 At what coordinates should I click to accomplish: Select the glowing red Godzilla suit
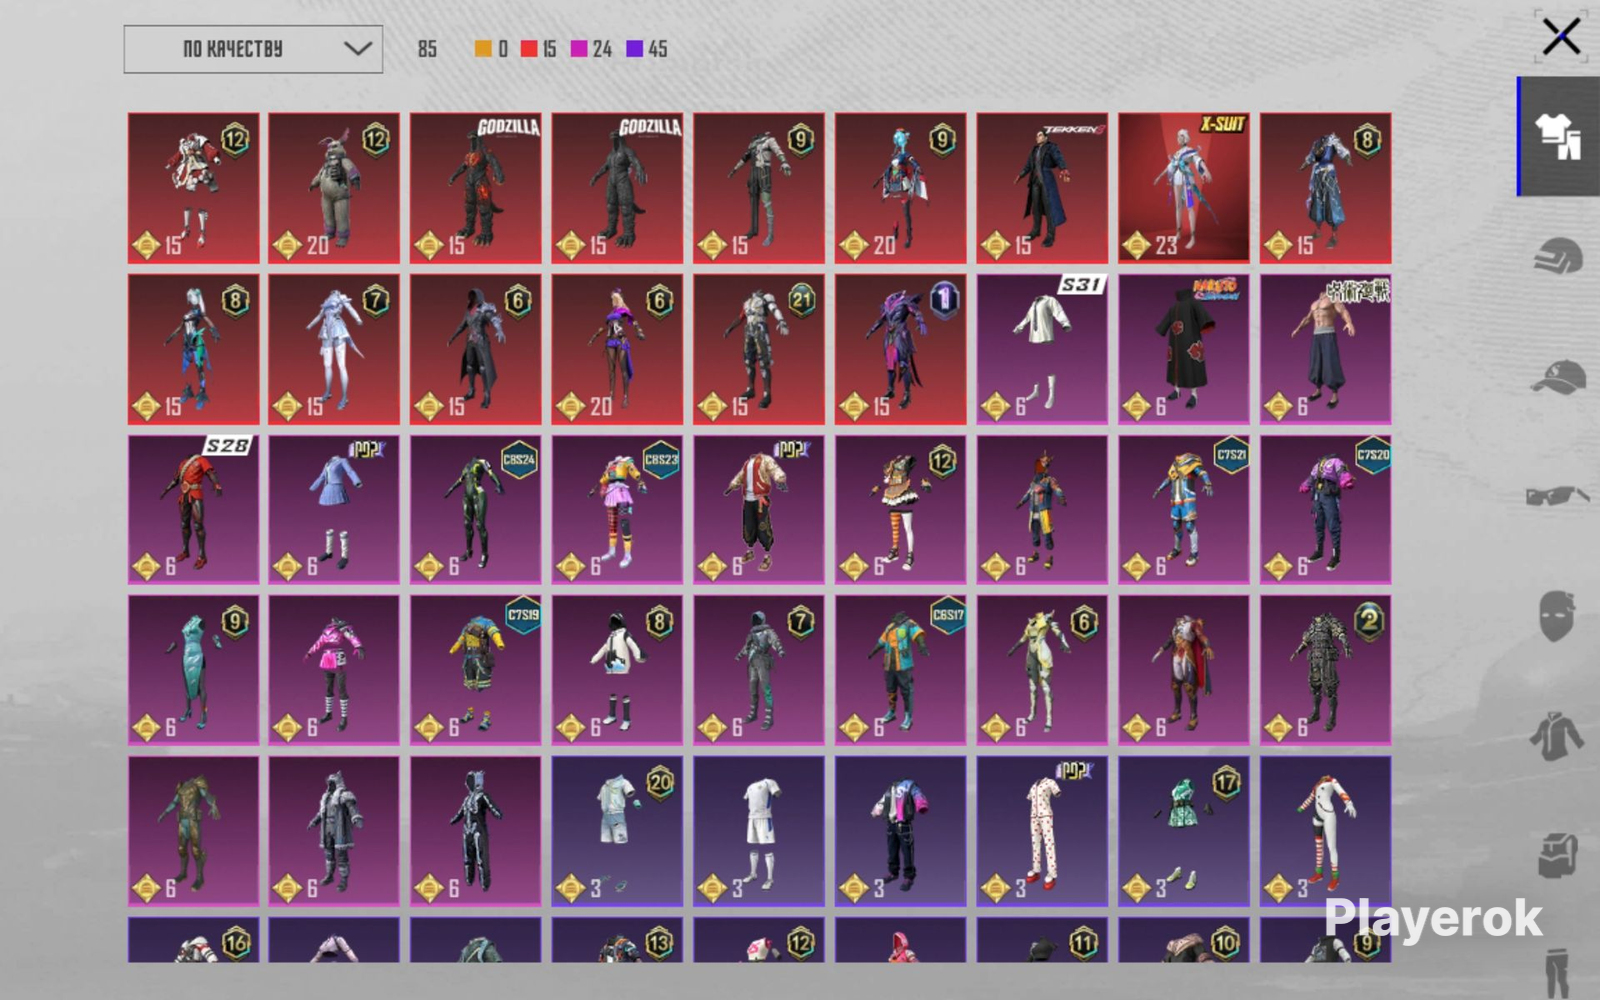point(475,188)
